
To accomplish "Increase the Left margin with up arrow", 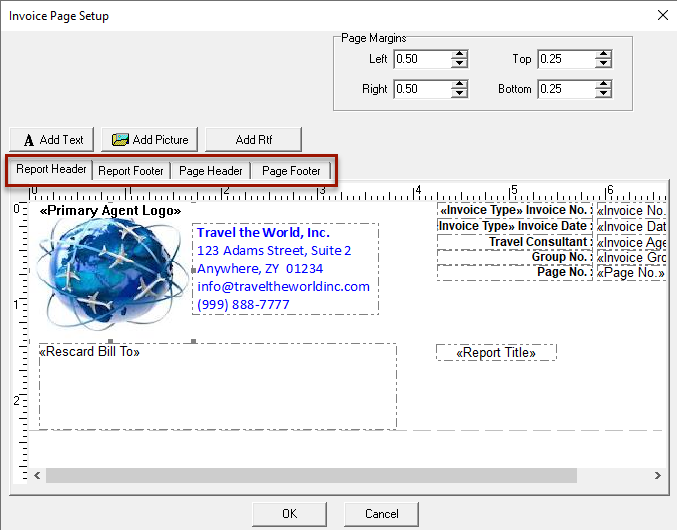I will pyautogui.click(x=459, y=54).
